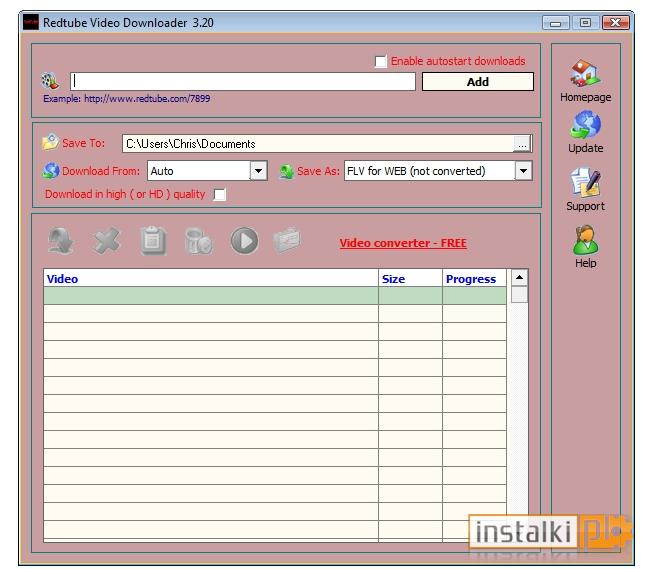Click the Download From globe icon
646x569 pixels.
click(x=51, y=171)
